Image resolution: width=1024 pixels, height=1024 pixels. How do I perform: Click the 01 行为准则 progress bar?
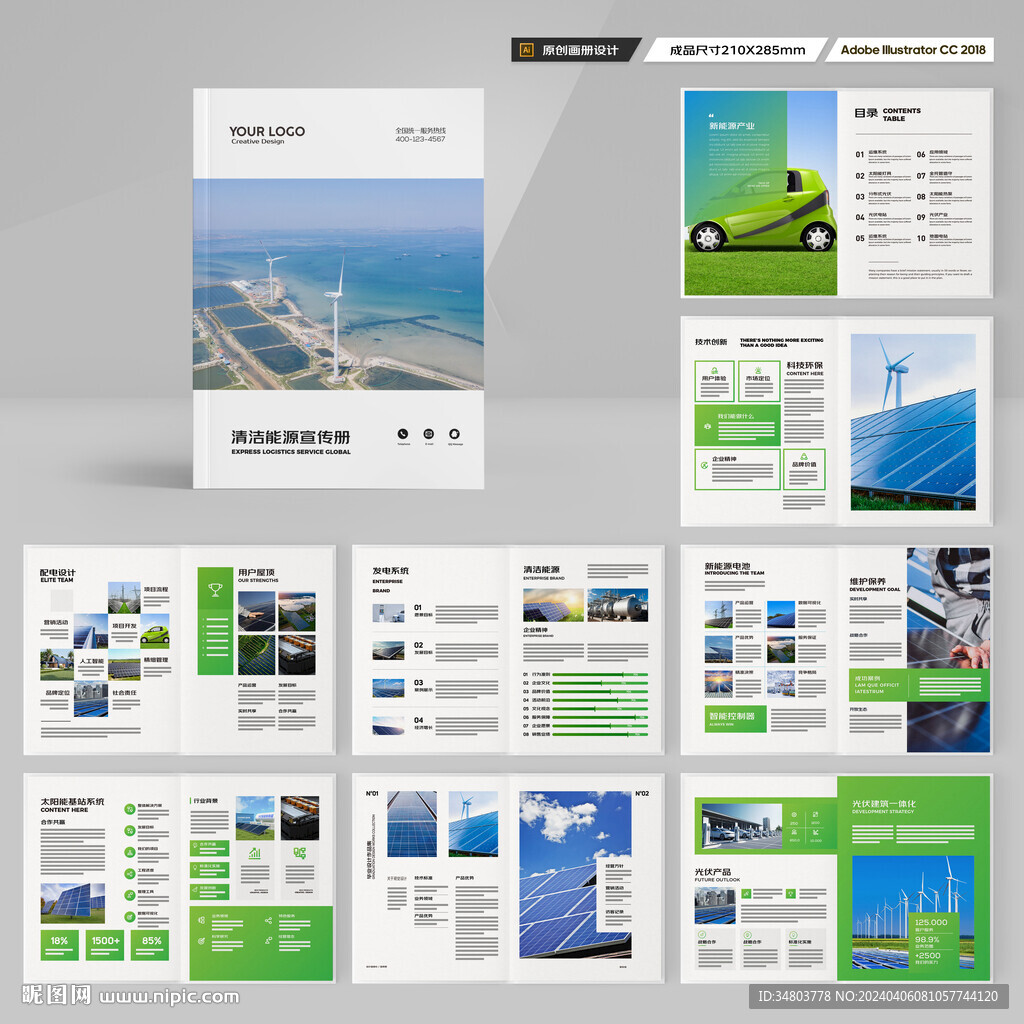600,674
